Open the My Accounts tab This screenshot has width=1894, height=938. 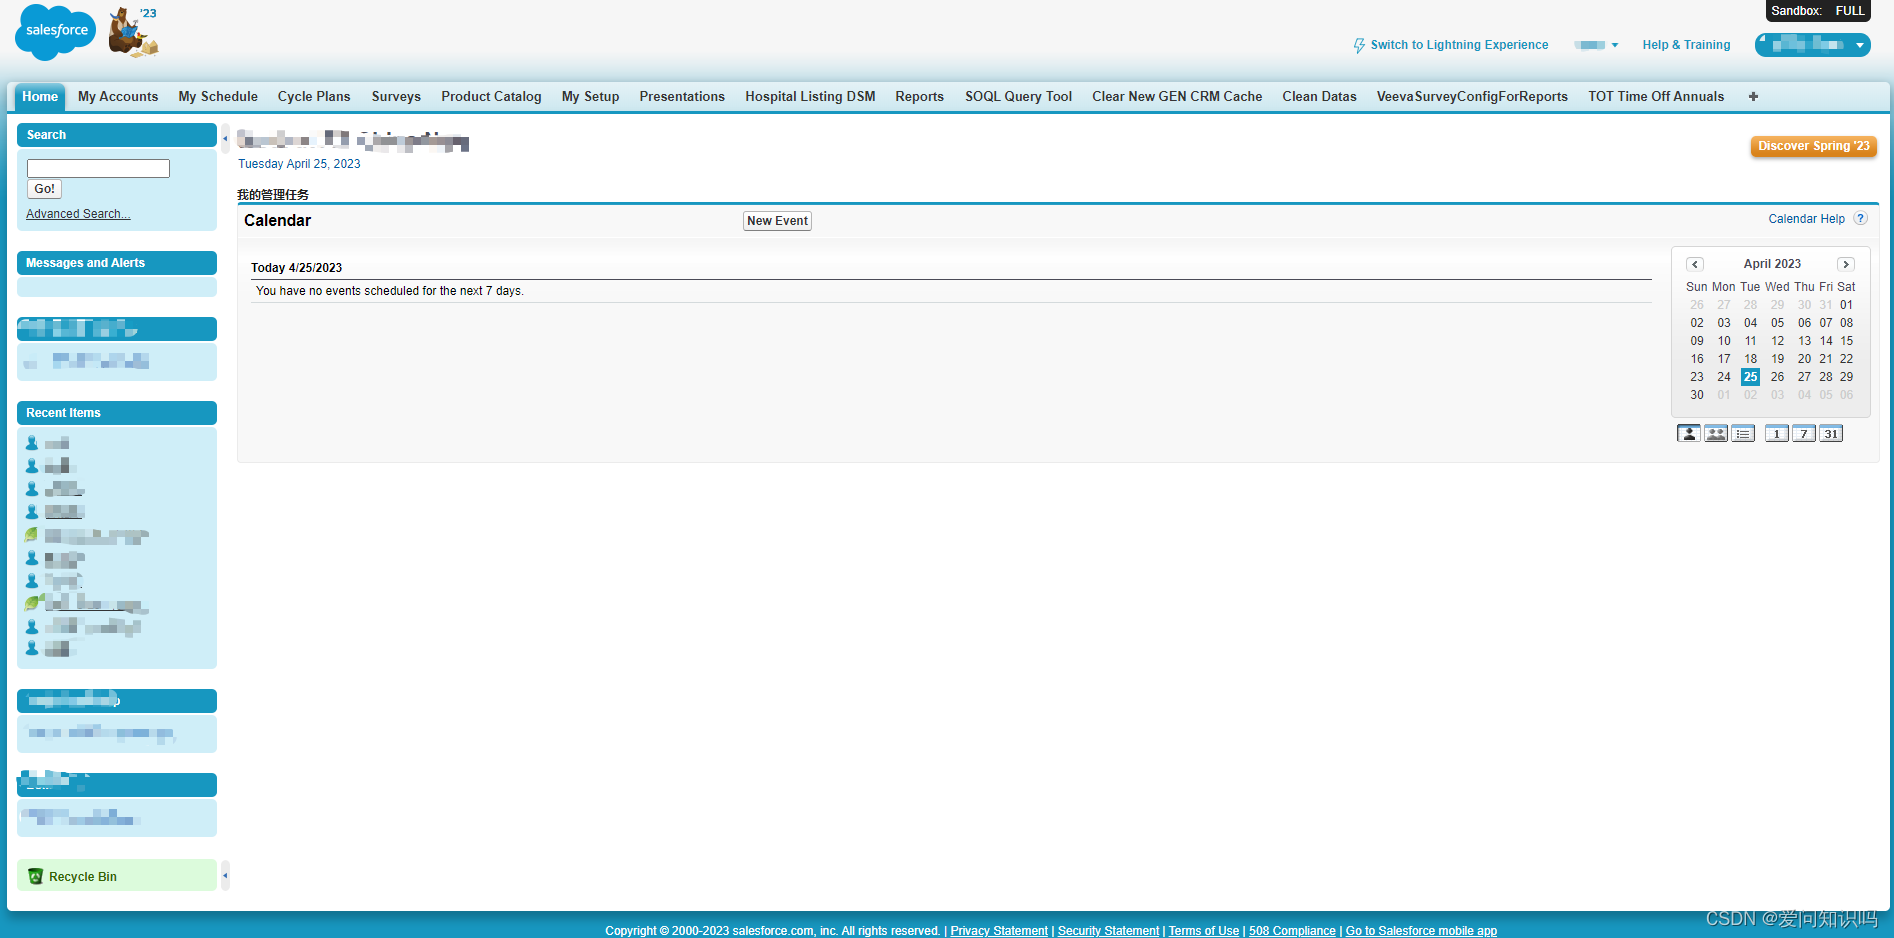coord(118,97)
